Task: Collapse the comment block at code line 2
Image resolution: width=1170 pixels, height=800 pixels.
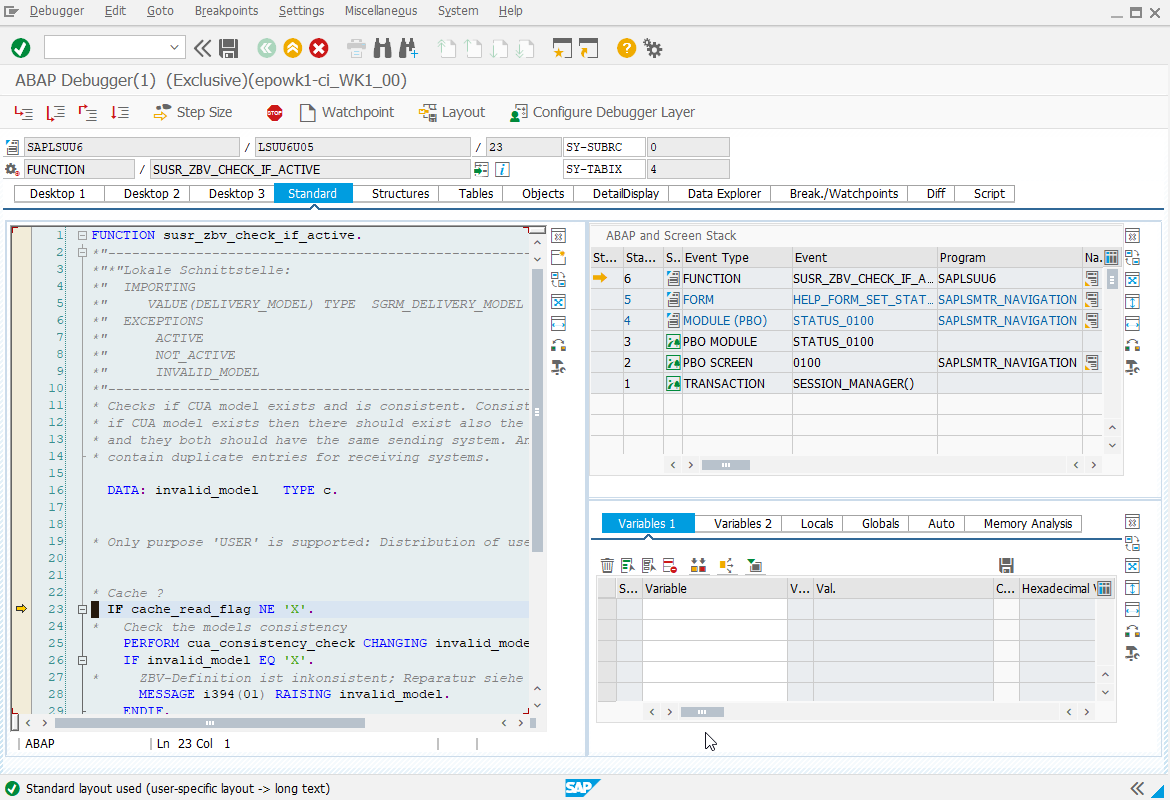Action: coord(82,252)
